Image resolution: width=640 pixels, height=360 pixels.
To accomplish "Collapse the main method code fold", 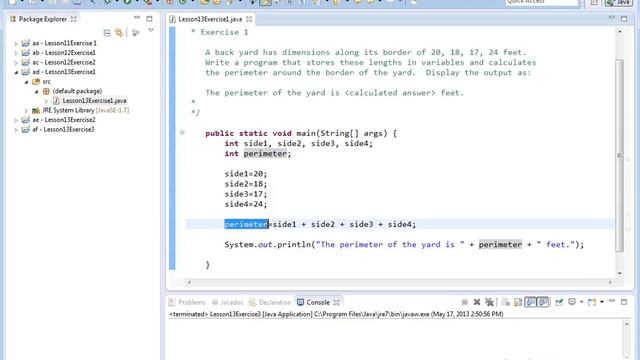I will 182,132.
